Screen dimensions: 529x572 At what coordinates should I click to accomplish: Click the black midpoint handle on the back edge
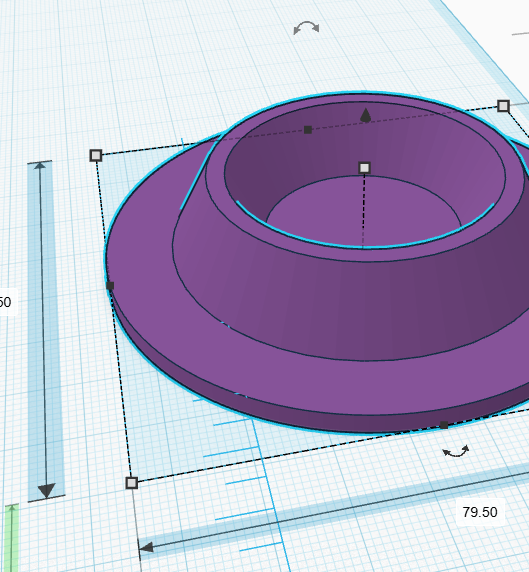308,130
